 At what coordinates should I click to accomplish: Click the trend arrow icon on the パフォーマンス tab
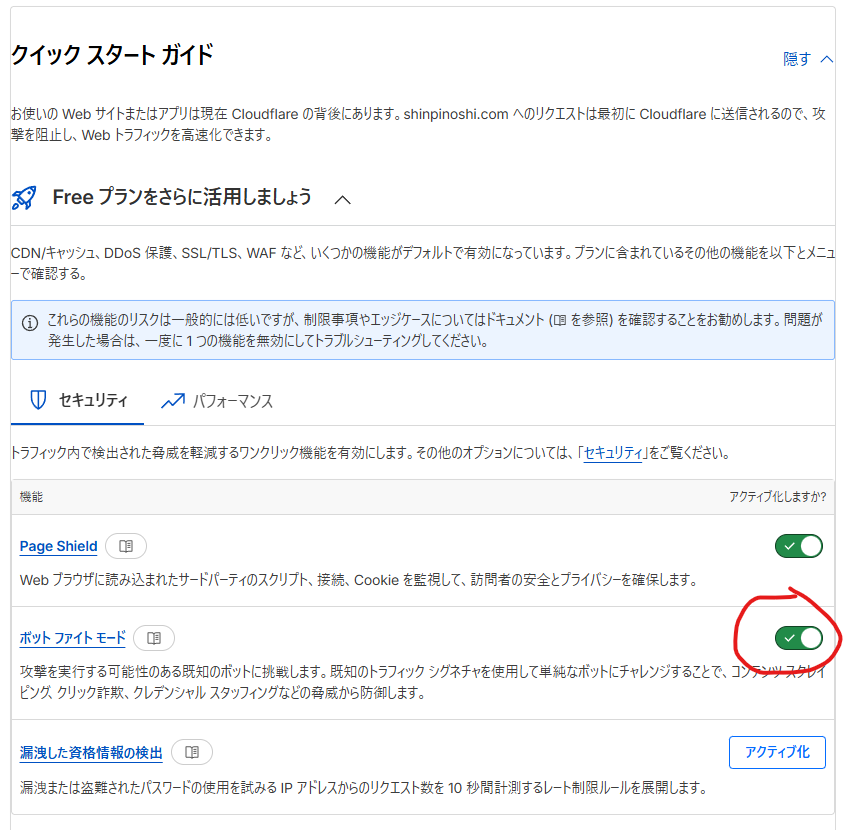173,401
